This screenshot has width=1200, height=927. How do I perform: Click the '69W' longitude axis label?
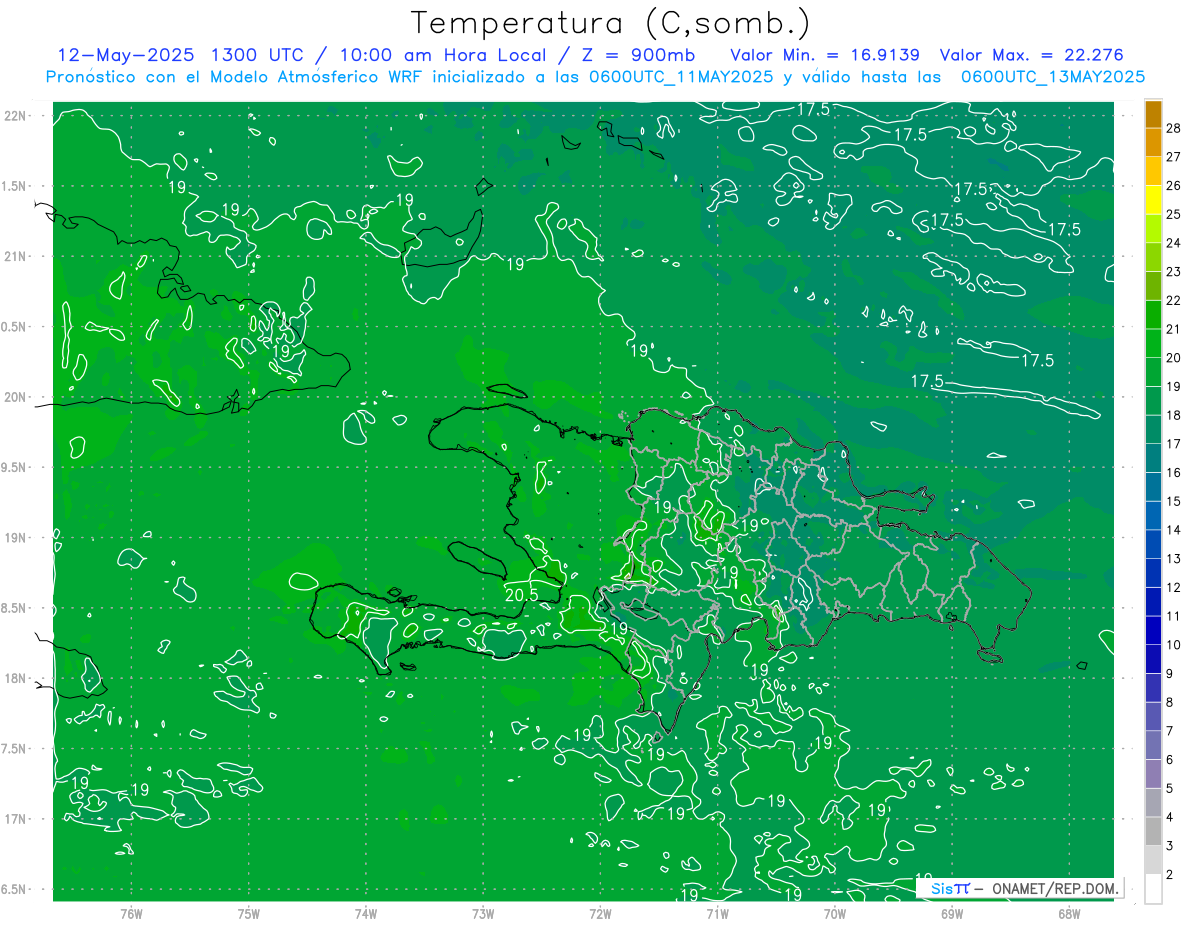(x=952, y=913)
